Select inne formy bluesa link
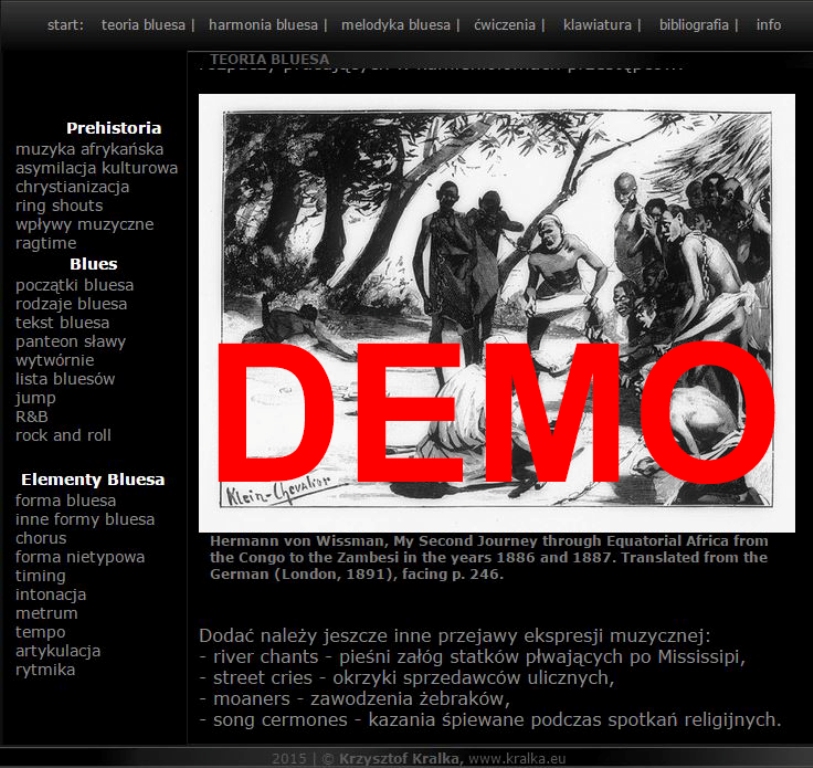 85,519
